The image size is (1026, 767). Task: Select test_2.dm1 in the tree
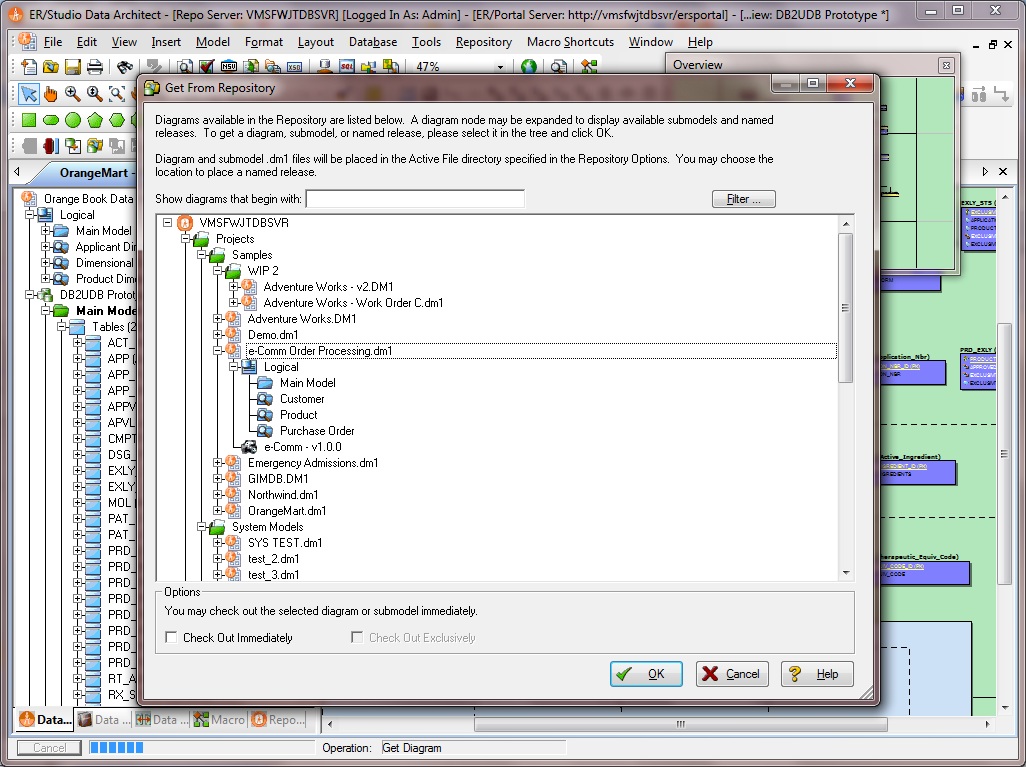coord(274,559)
